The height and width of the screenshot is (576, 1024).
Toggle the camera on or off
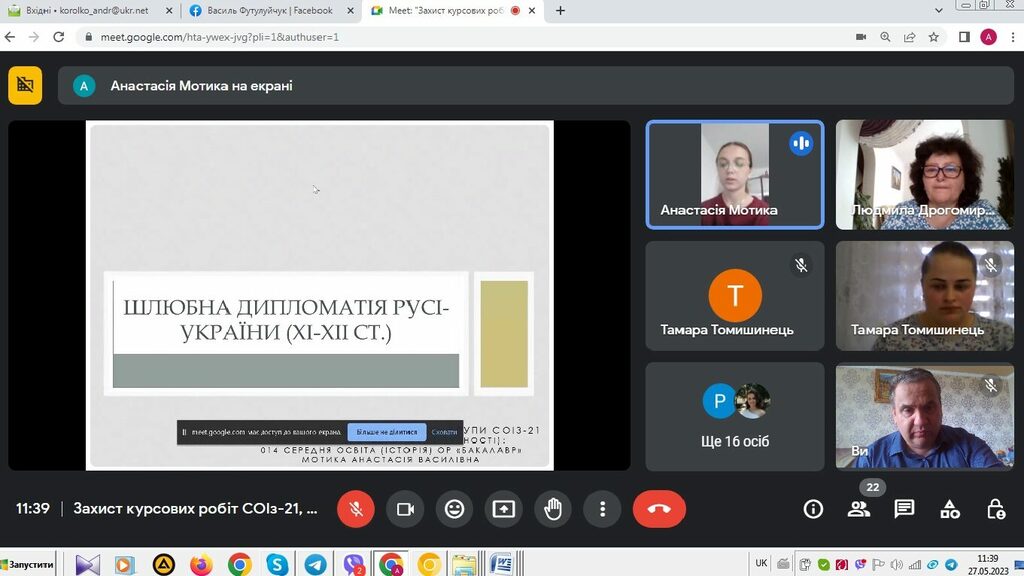pyautogui.click(x=405, y=509)
